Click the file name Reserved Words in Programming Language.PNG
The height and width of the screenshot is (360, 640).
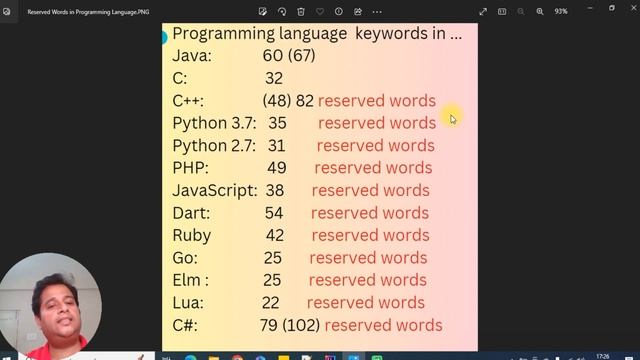coord(88,12)
